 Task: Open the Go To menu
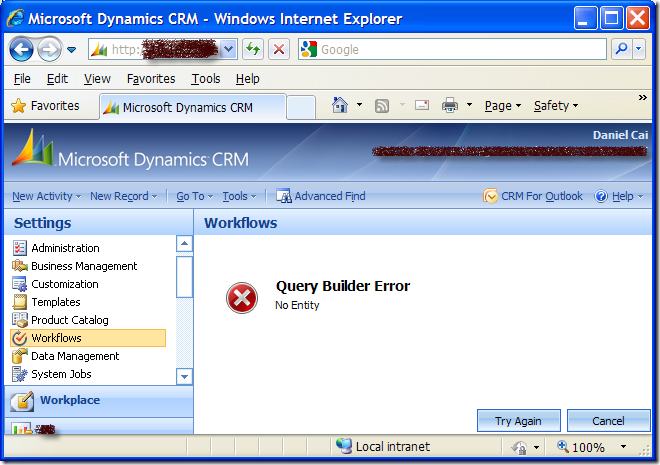pyautogui.click(x=194, y=196)
